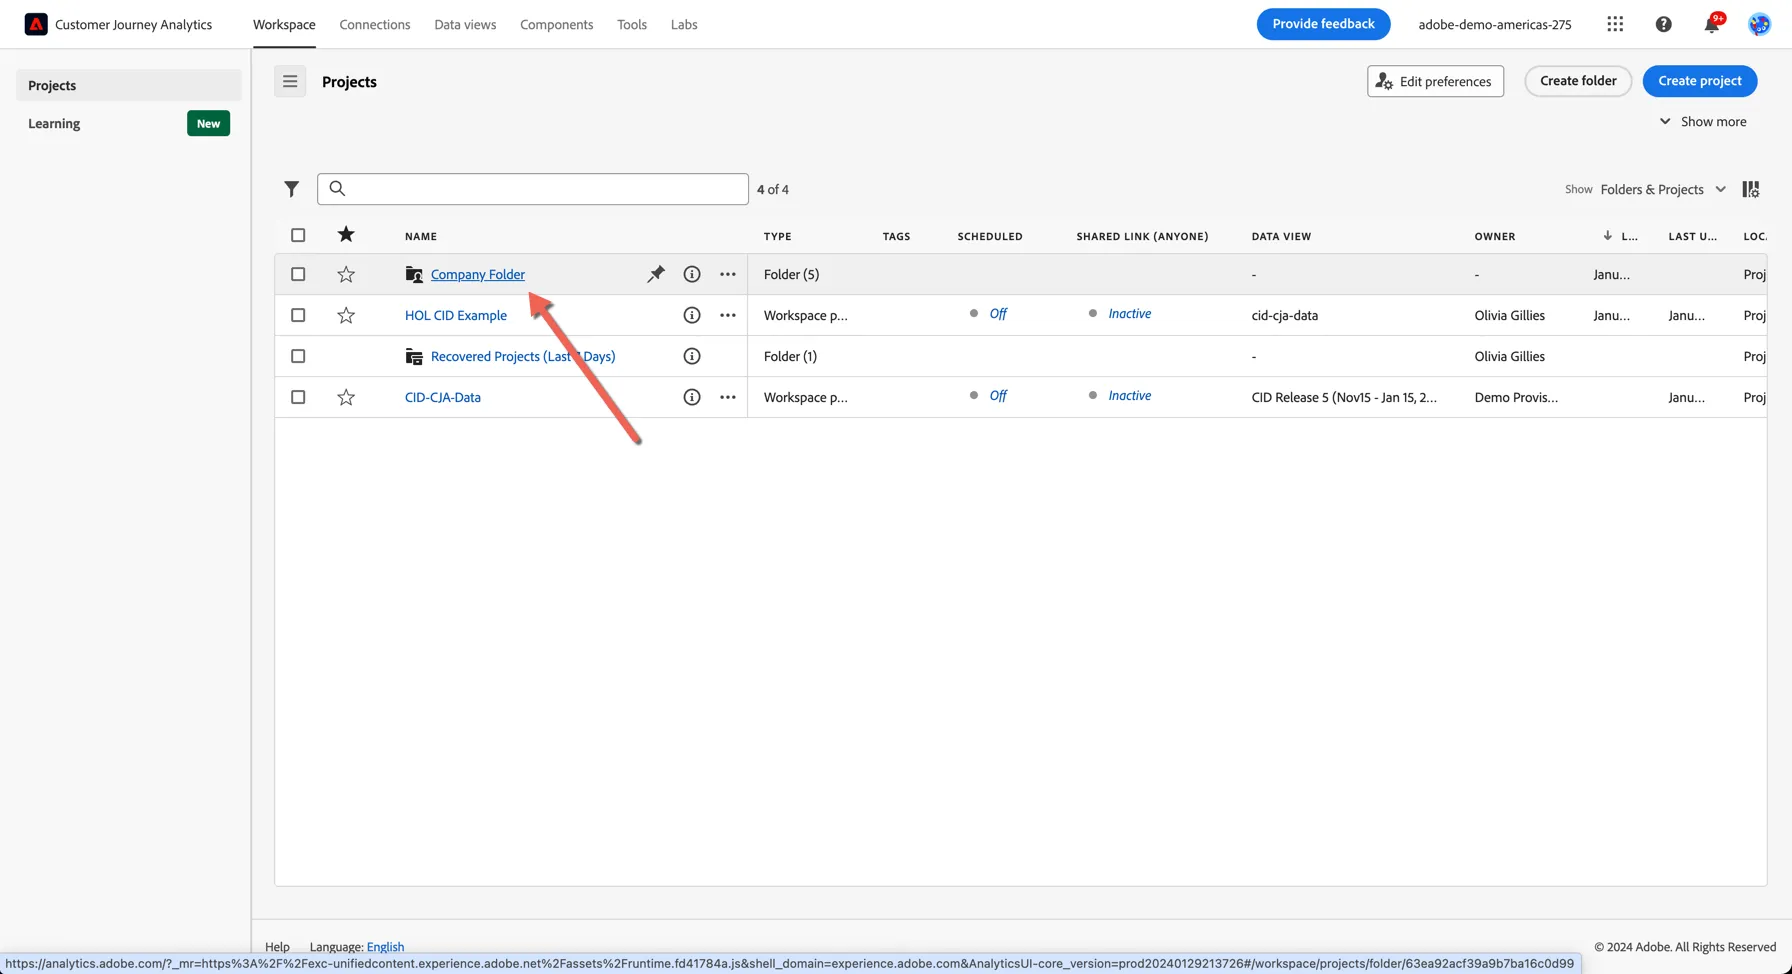This screenshot has width=1792, height=974.
Task: Click the Provide feedback button
Action: (x=1323, y=24)
